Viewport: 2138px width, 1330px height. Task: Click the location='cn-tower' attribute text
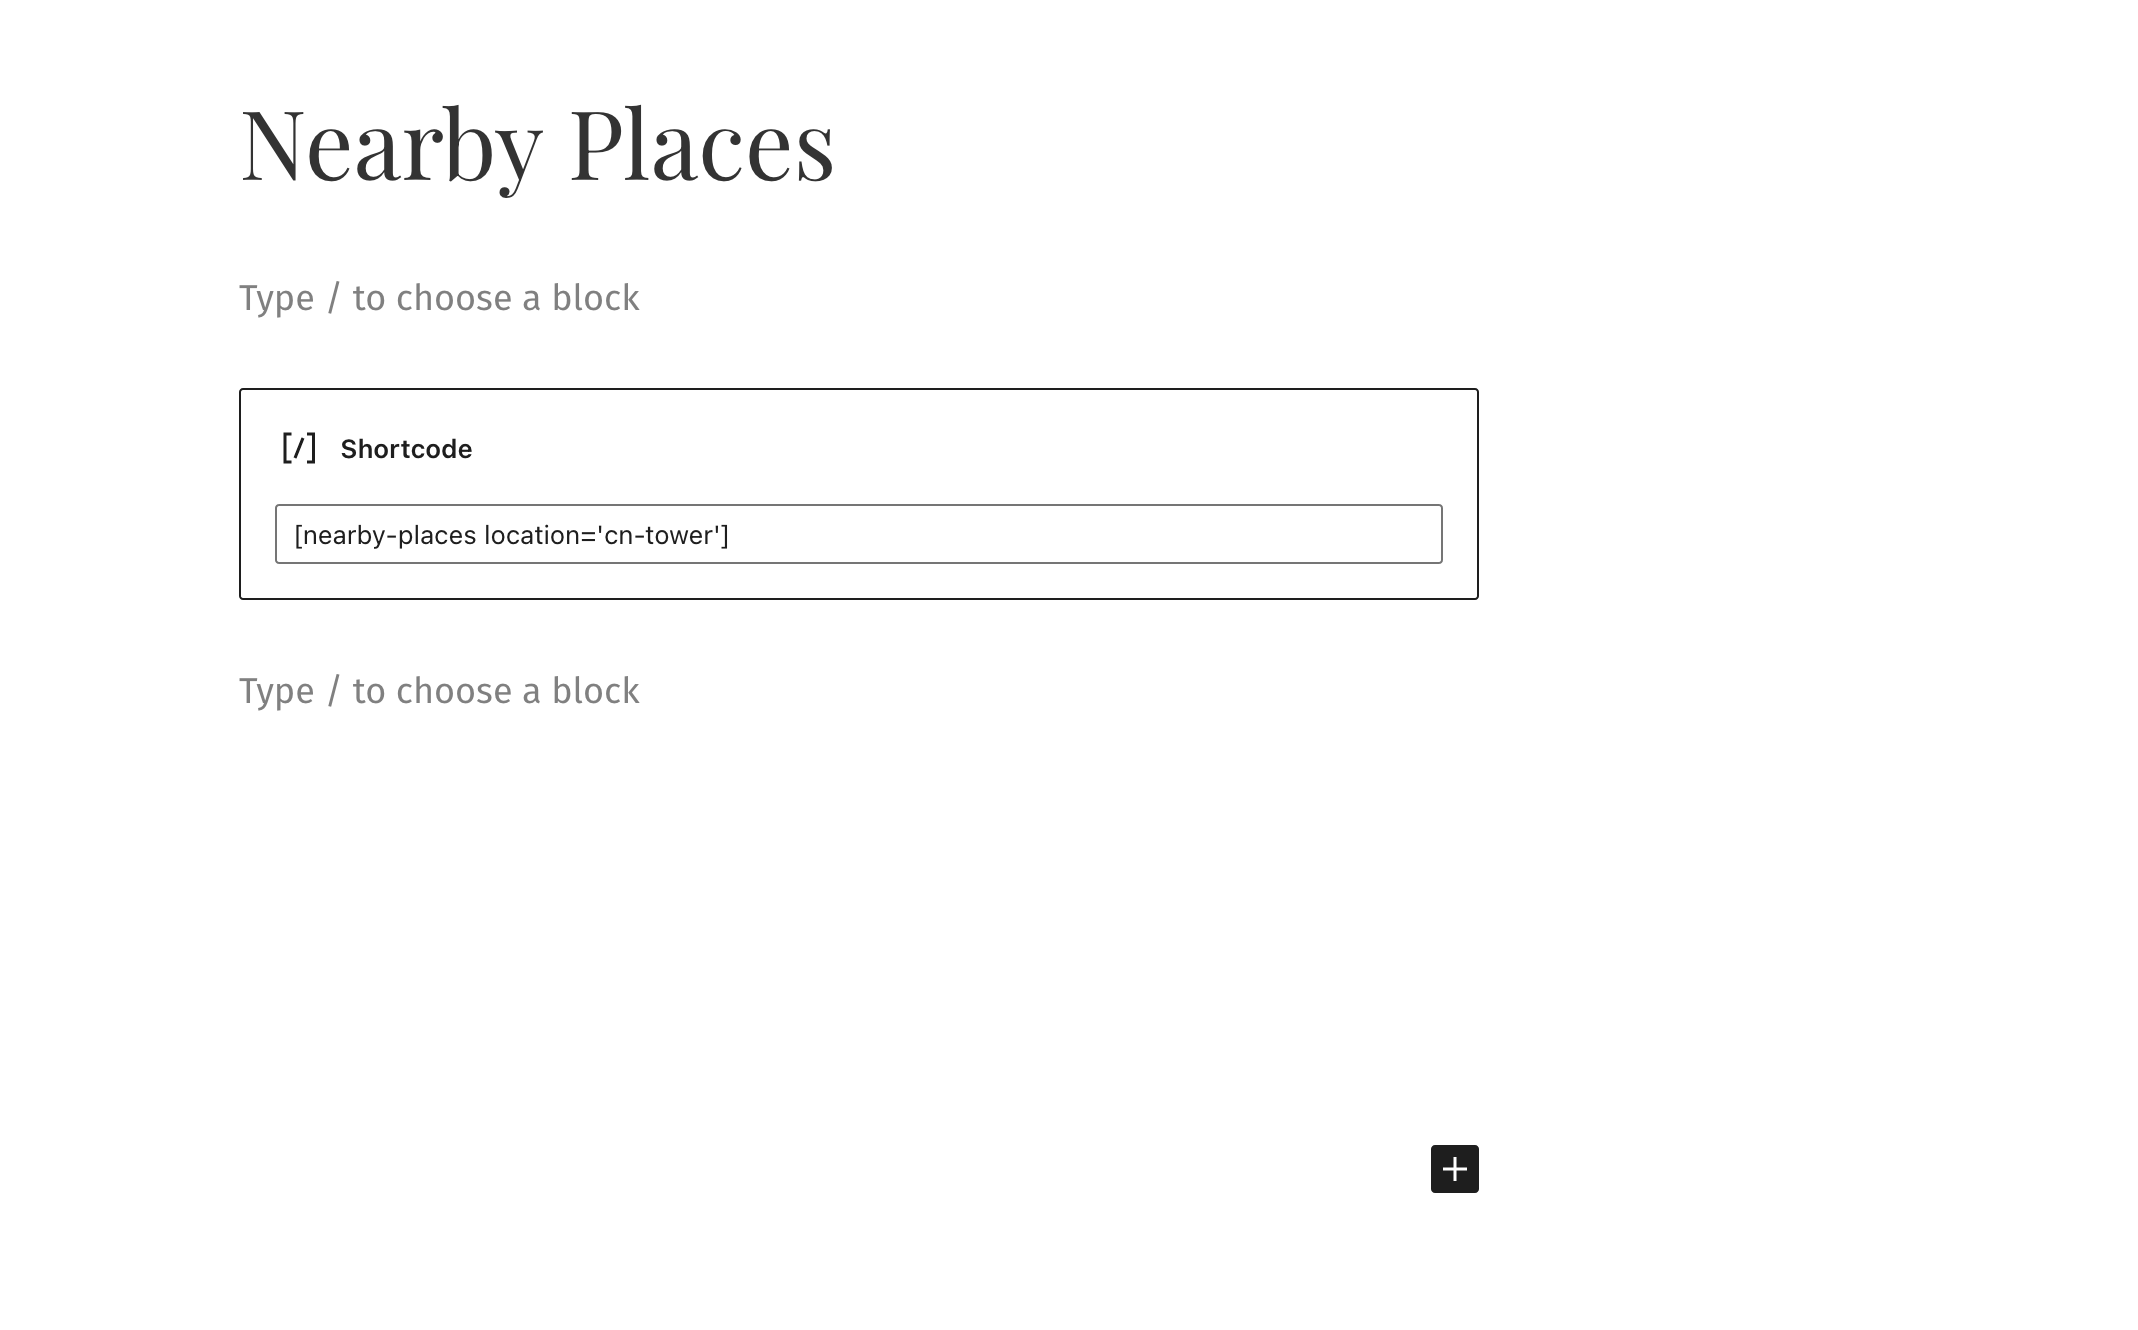(x=602, y=535)
